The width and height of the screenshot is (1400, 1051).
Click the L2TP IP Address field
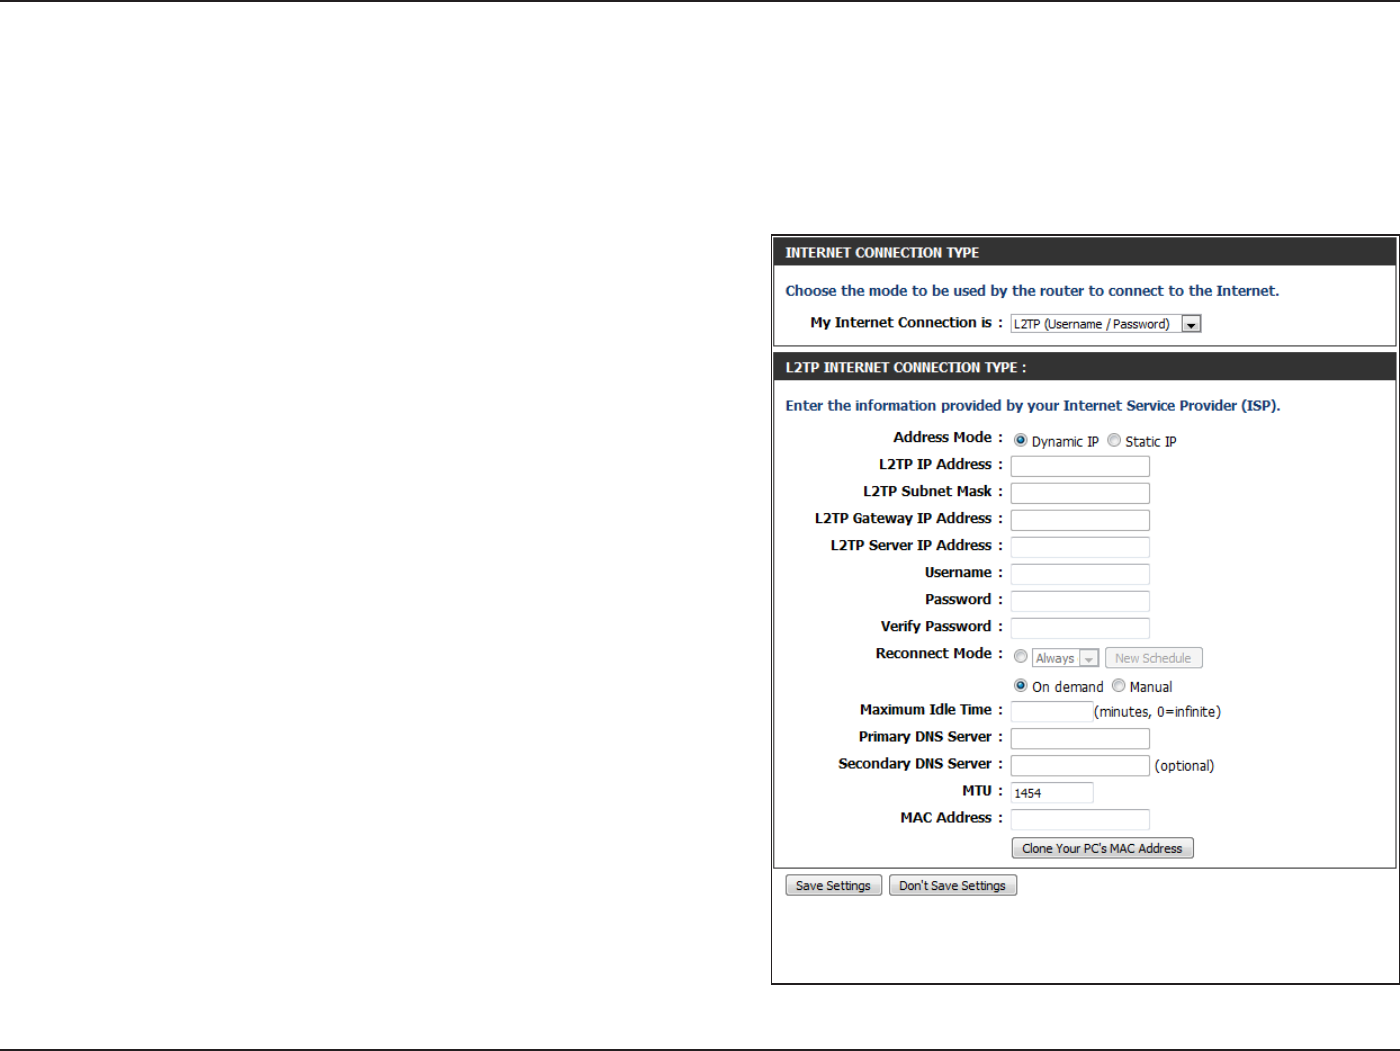click(x=1080, y=466)
